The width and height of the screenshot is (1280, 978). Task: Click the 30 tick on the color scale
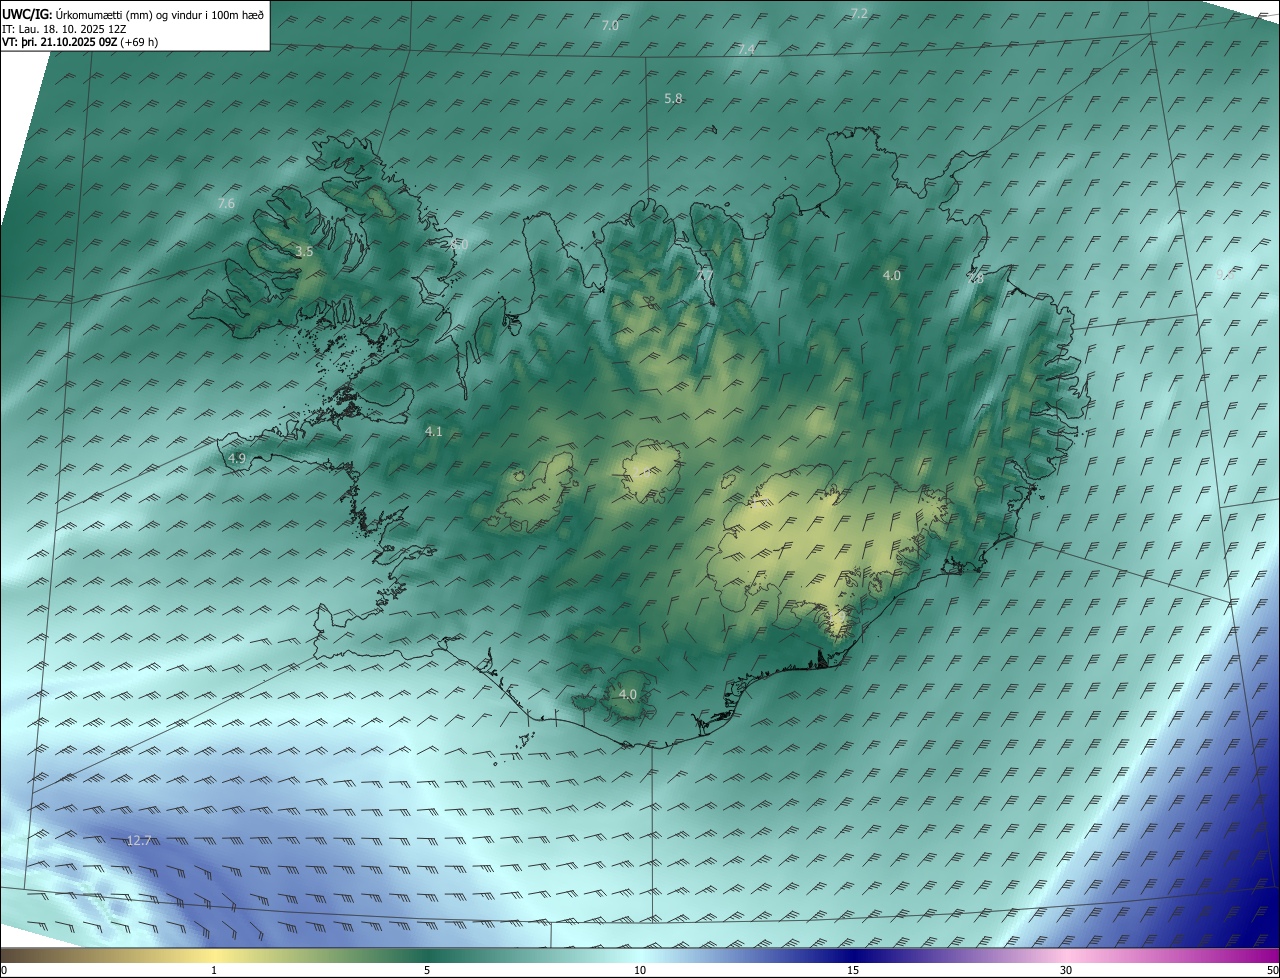[x=1066, y=970]
